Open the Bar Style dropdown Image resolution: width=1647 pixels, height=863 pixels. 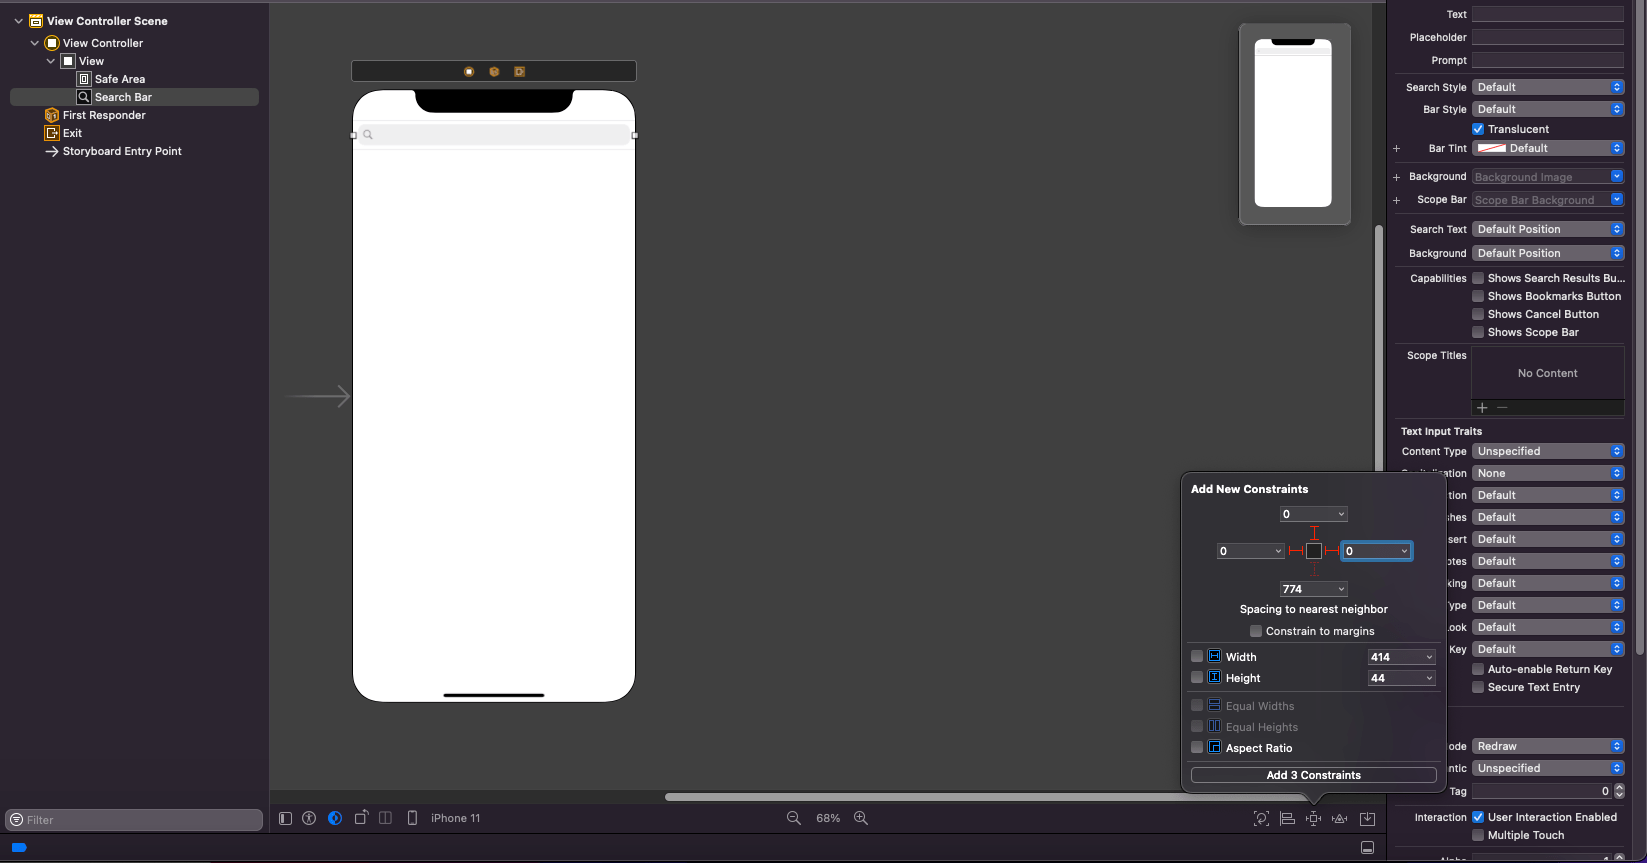(x=1548, y=109)
